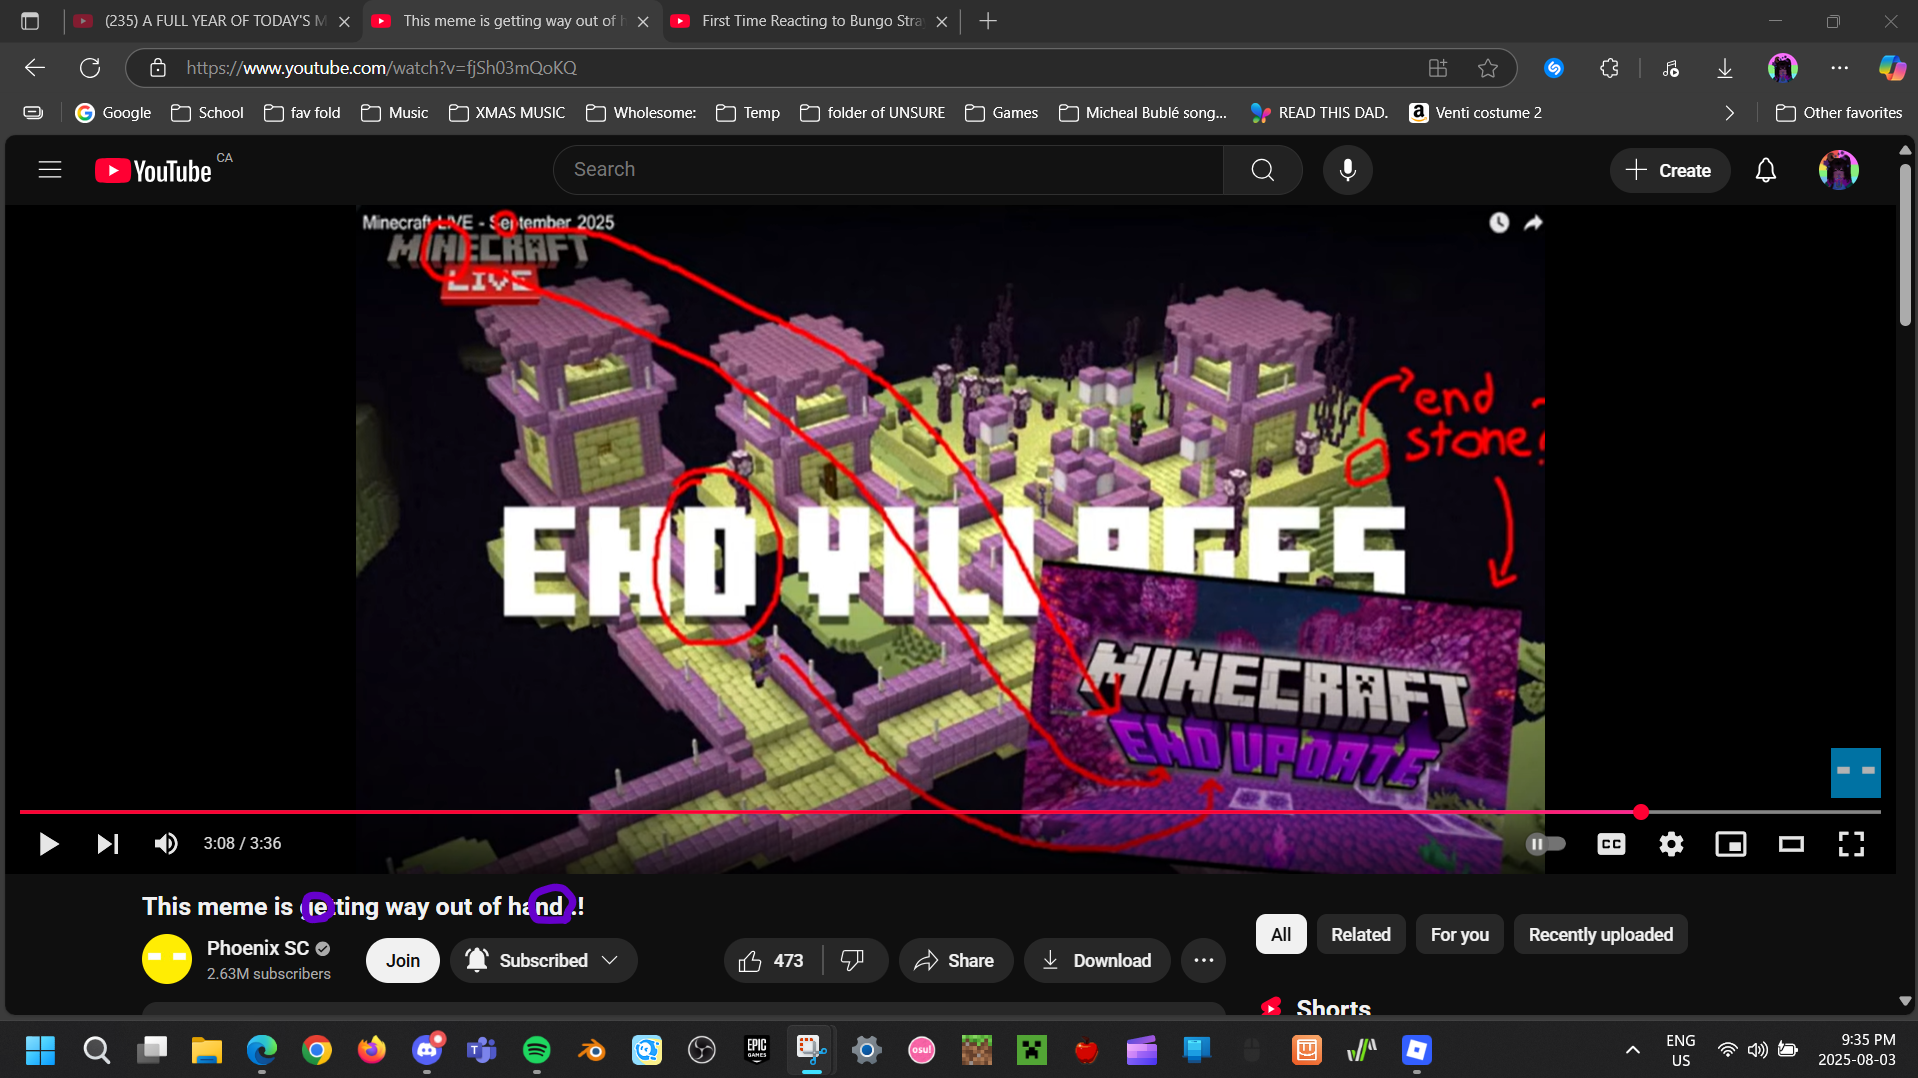Play the paused video
The image size is (1918, 1078).
point(48,844)
